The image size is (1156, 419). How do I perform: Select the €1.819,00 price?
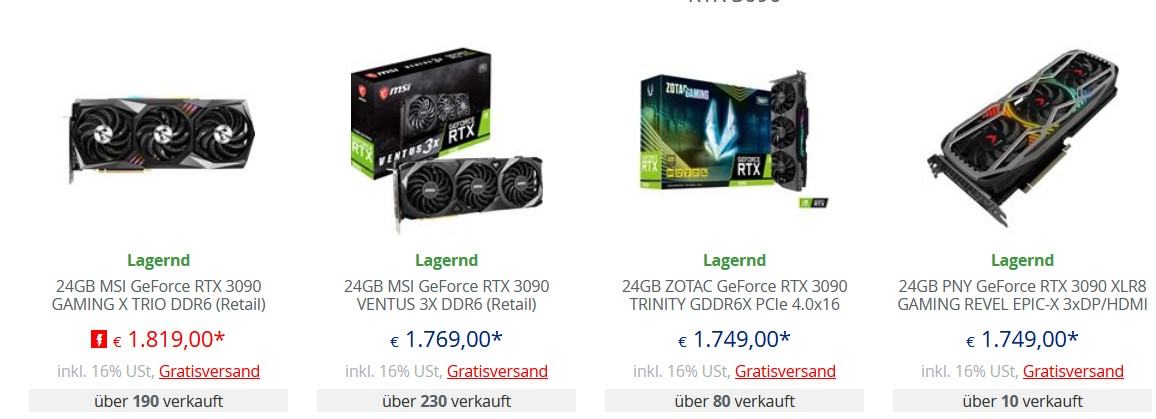click(x=169, y=339)
